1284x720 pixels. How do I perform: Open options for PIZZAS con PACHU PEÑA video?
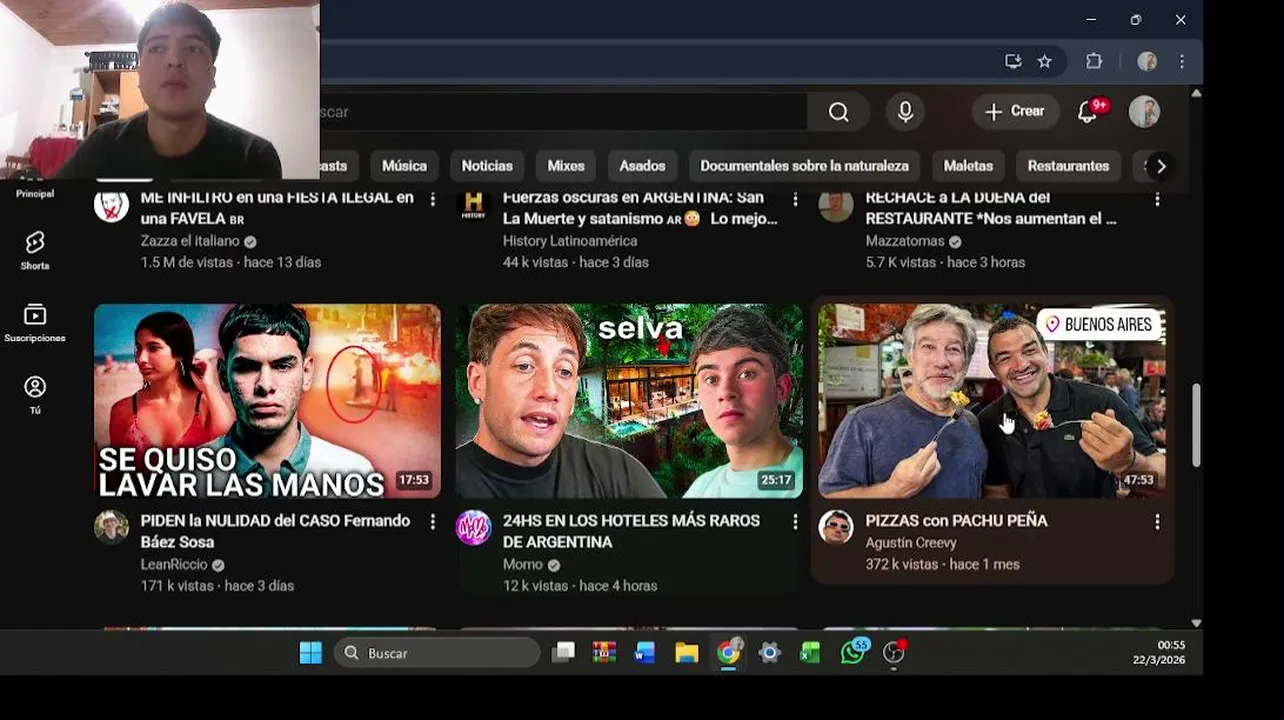1157,522
